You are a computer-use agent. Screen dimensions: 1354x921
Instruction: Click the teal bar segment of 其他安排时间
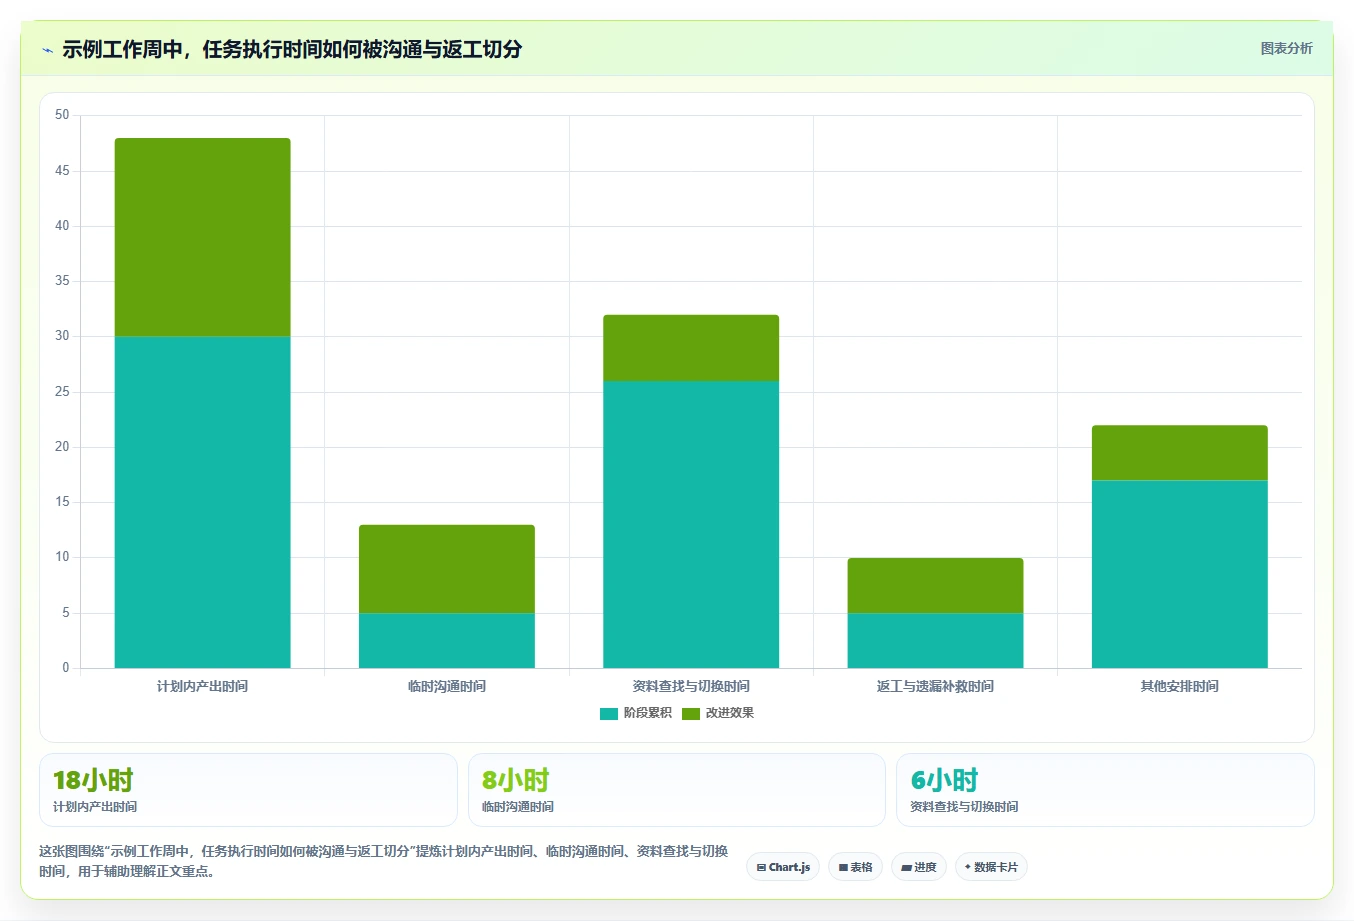(1180, 574)
